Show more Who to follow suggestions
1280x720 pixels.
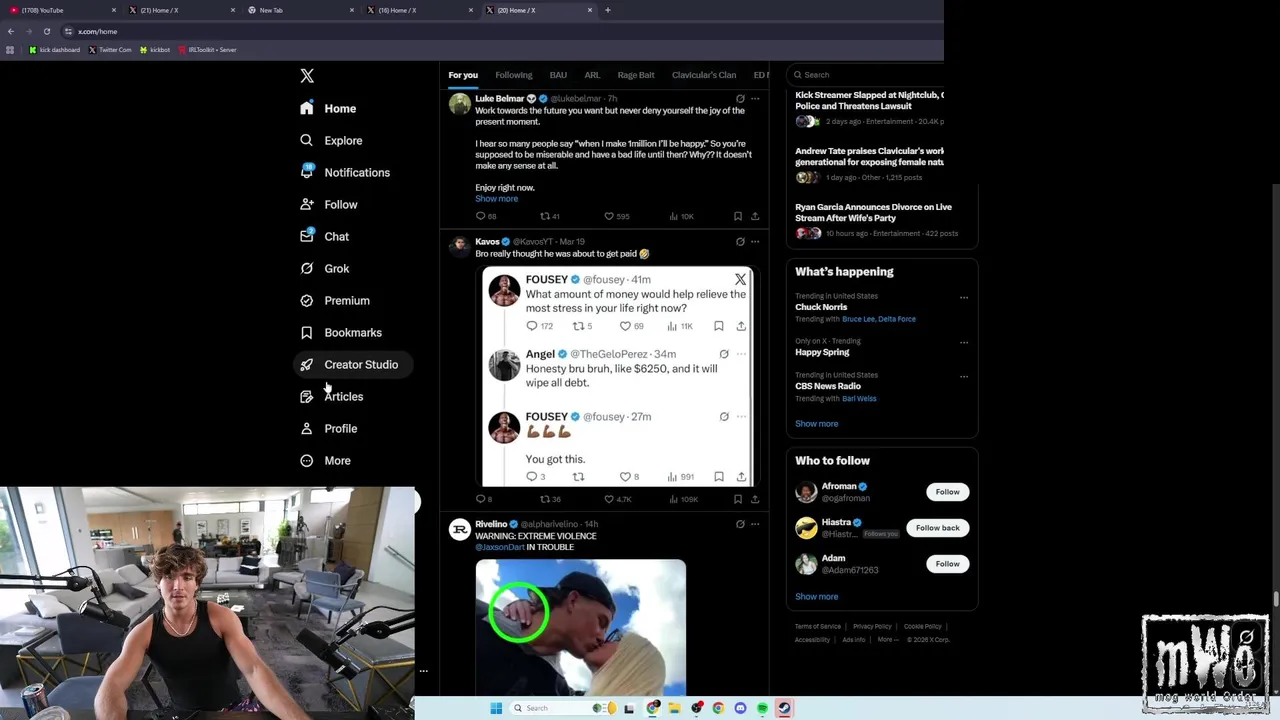(x=817, y=596)
